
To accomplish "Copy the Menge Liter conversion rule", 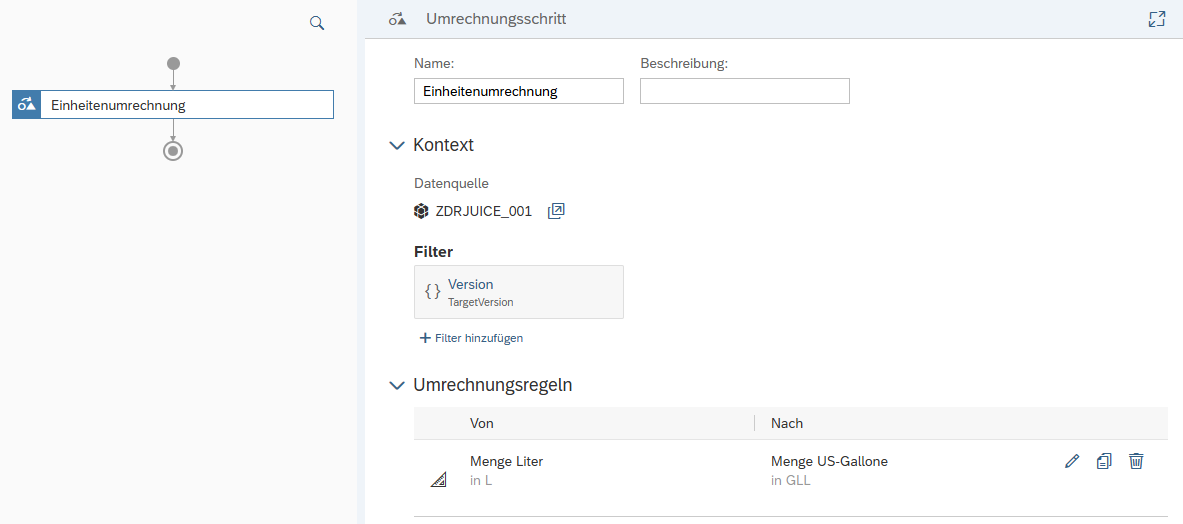I will pos(1104,461).
